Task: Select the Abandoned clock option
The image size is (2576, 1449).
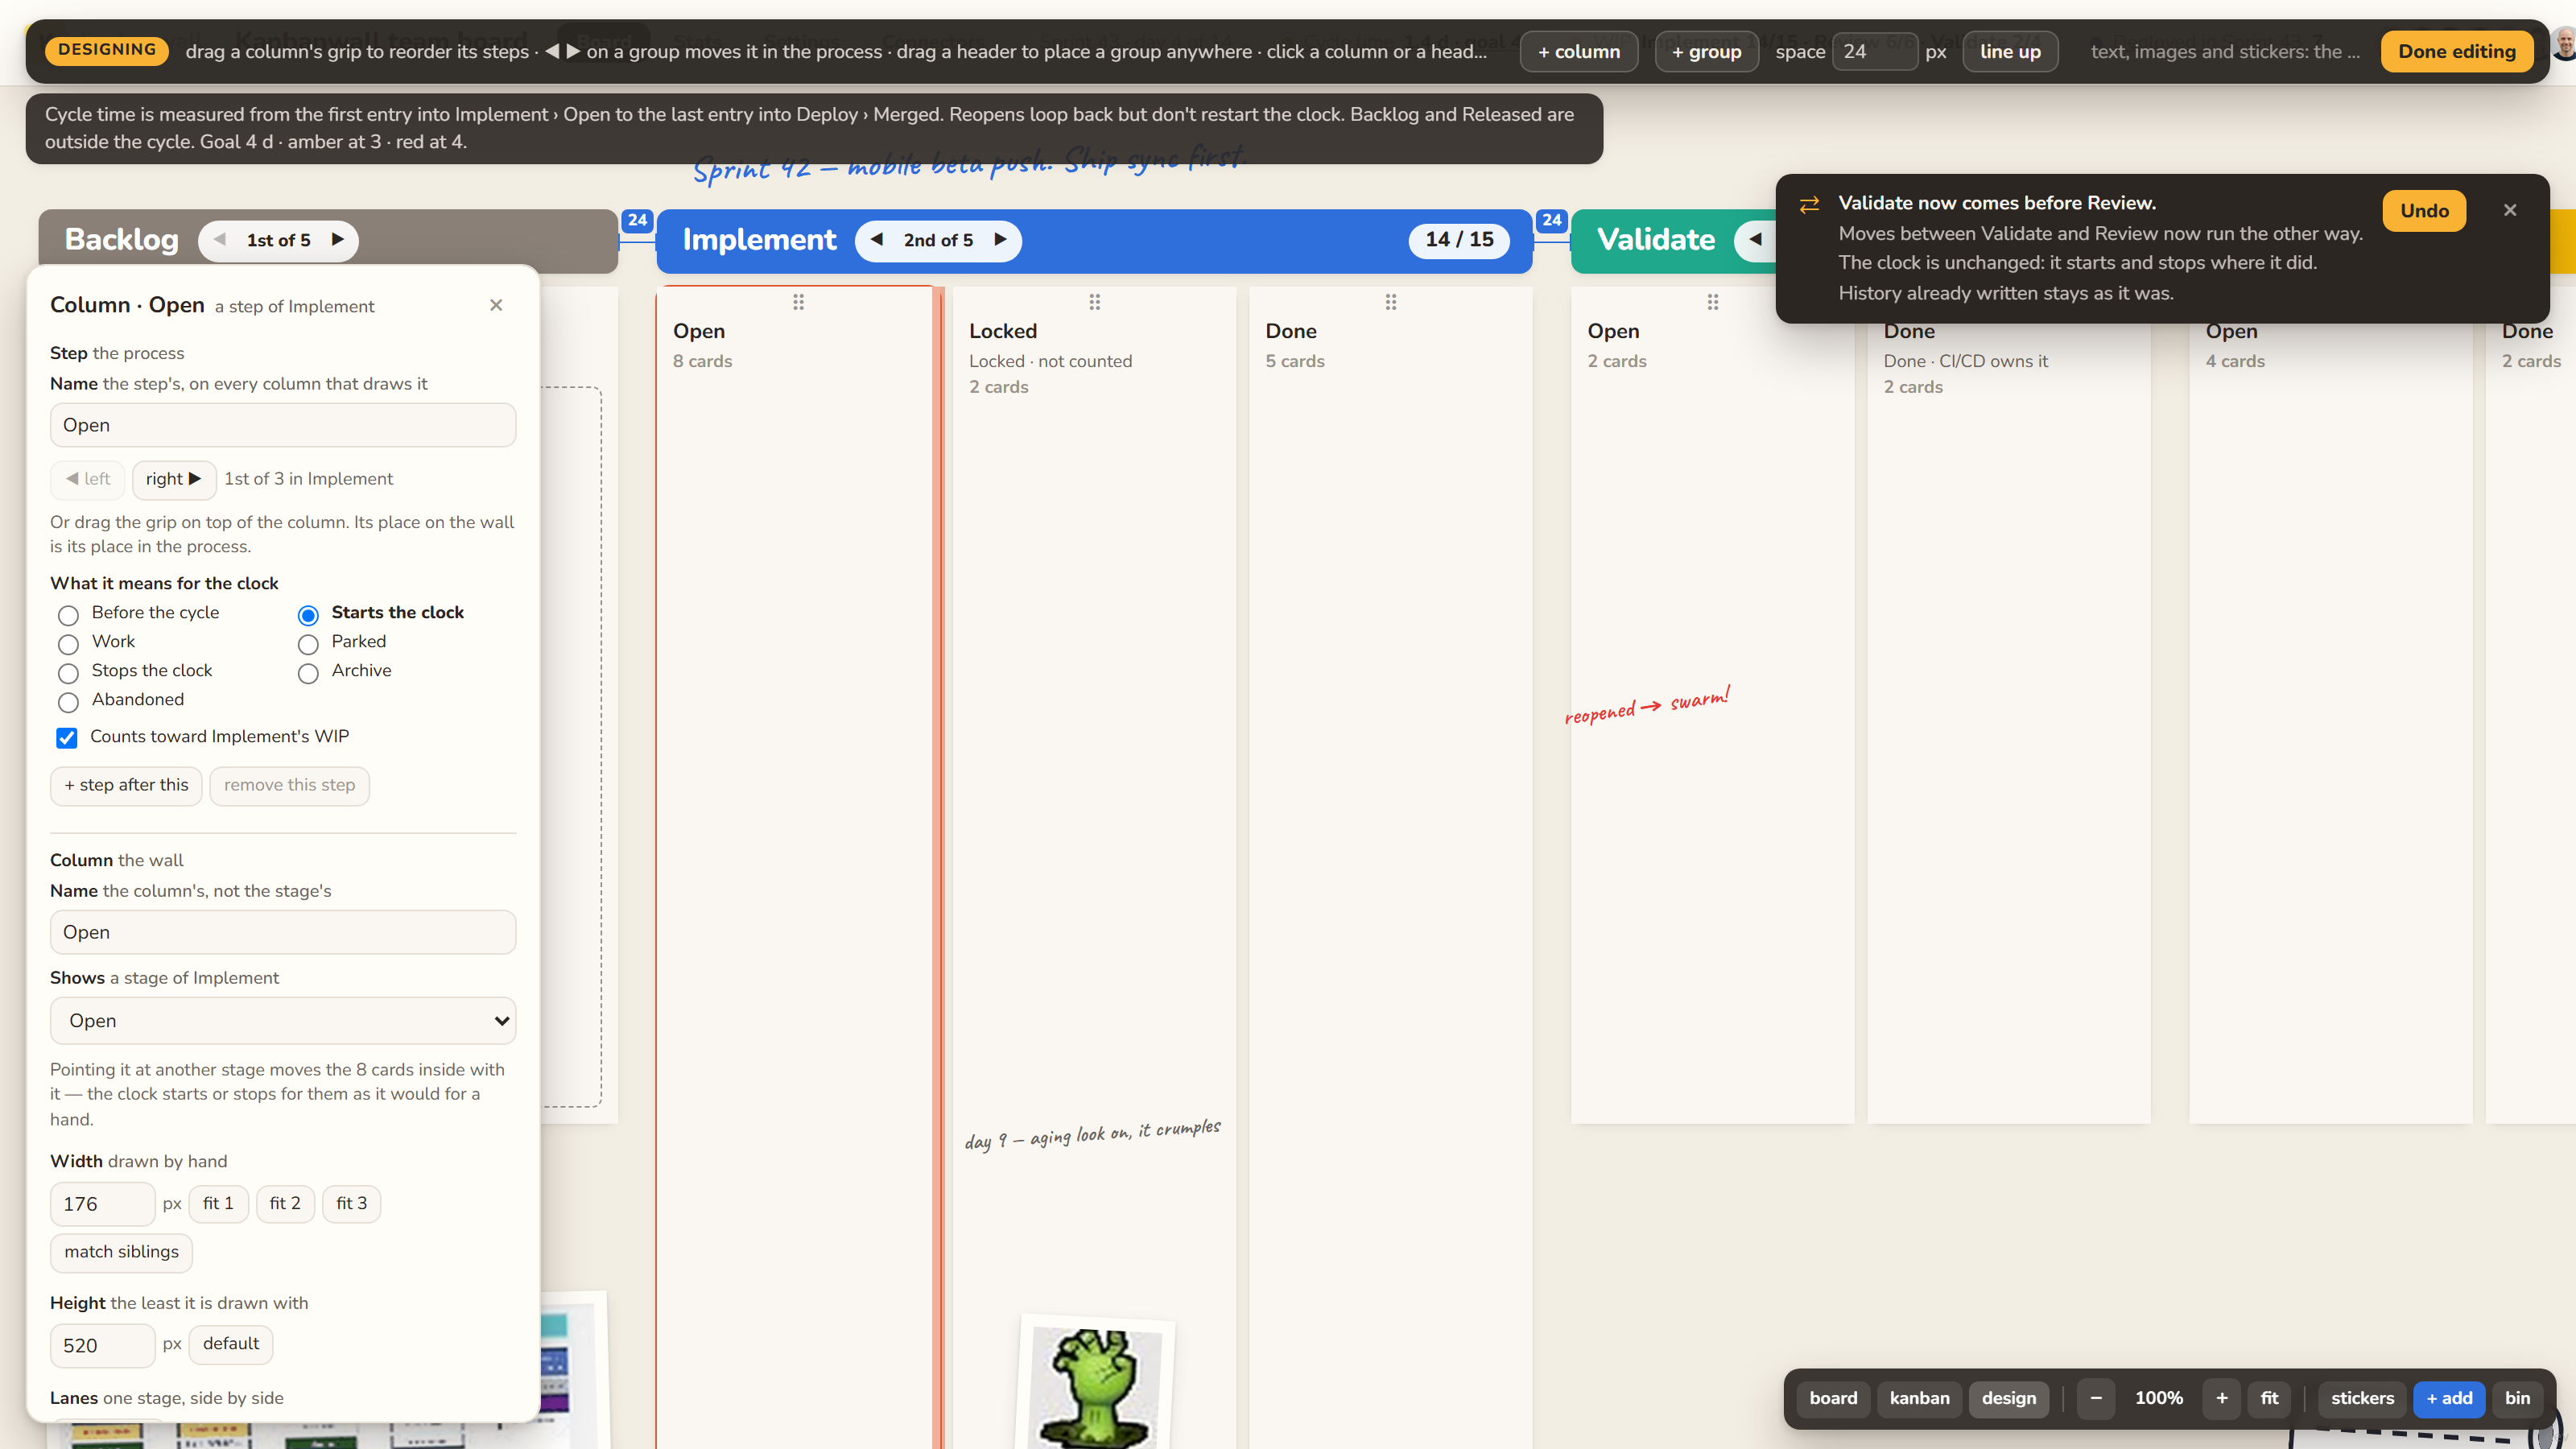Action: coord(68,702)
